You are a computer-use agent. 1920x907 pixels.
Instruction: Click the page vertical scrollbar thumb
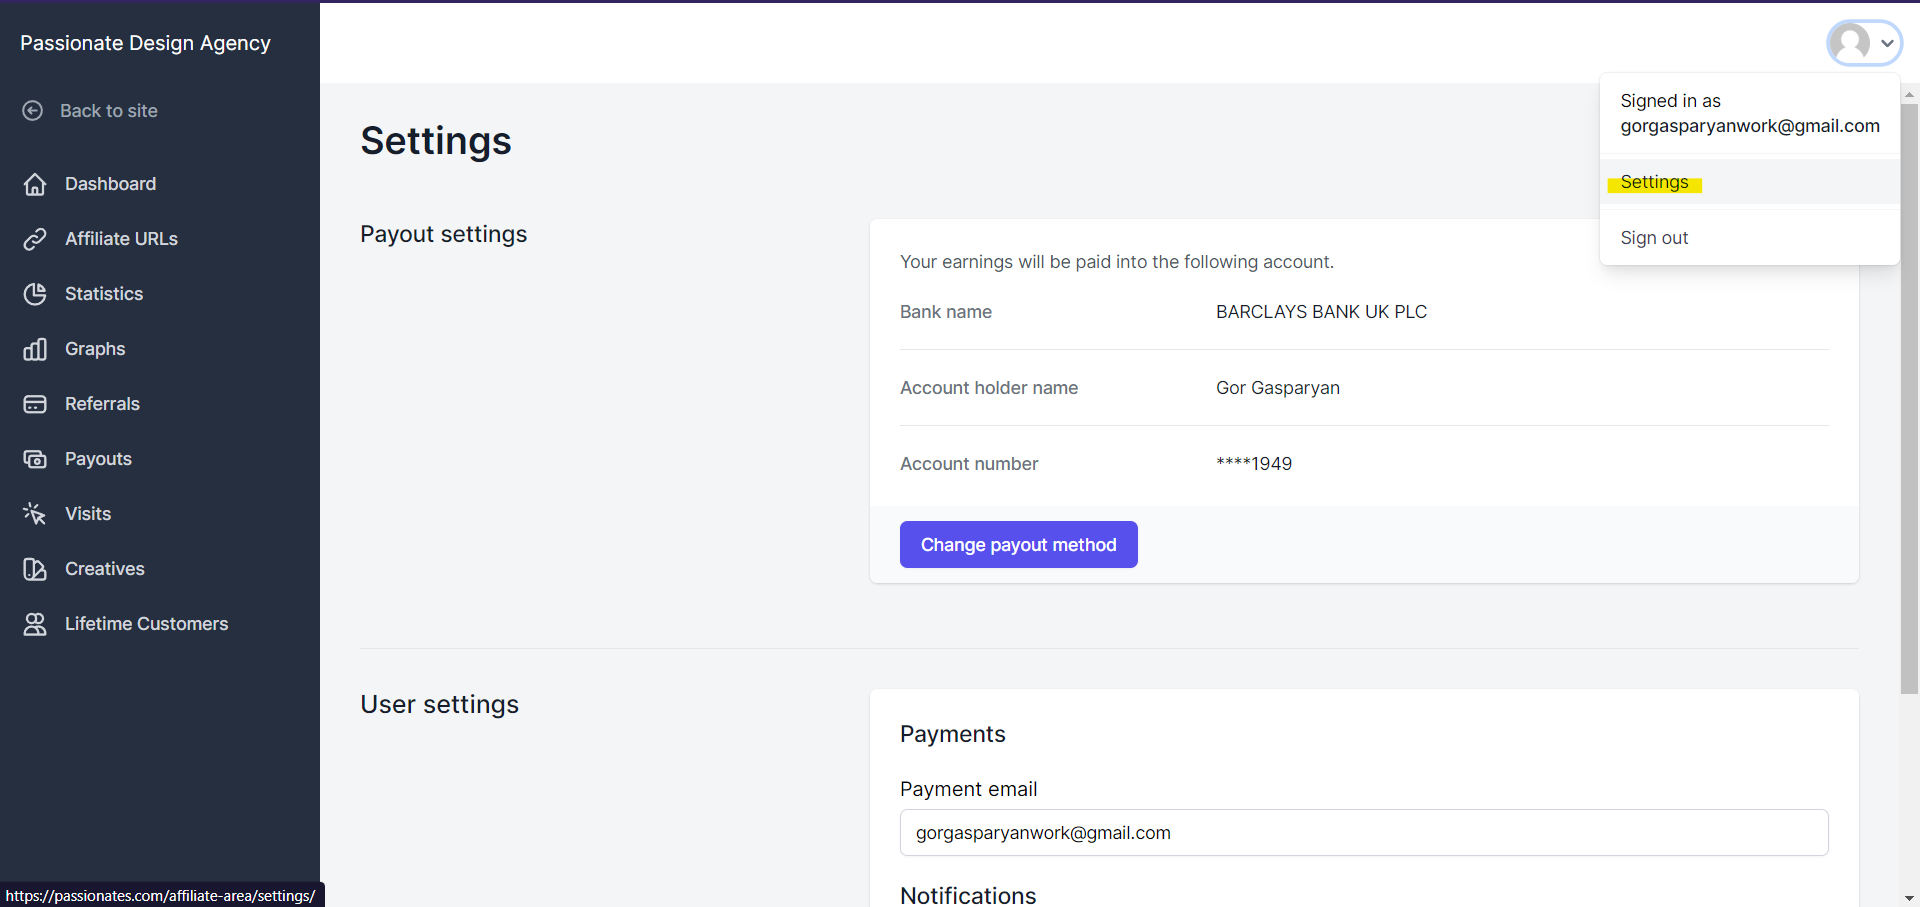click(1909, 400)
